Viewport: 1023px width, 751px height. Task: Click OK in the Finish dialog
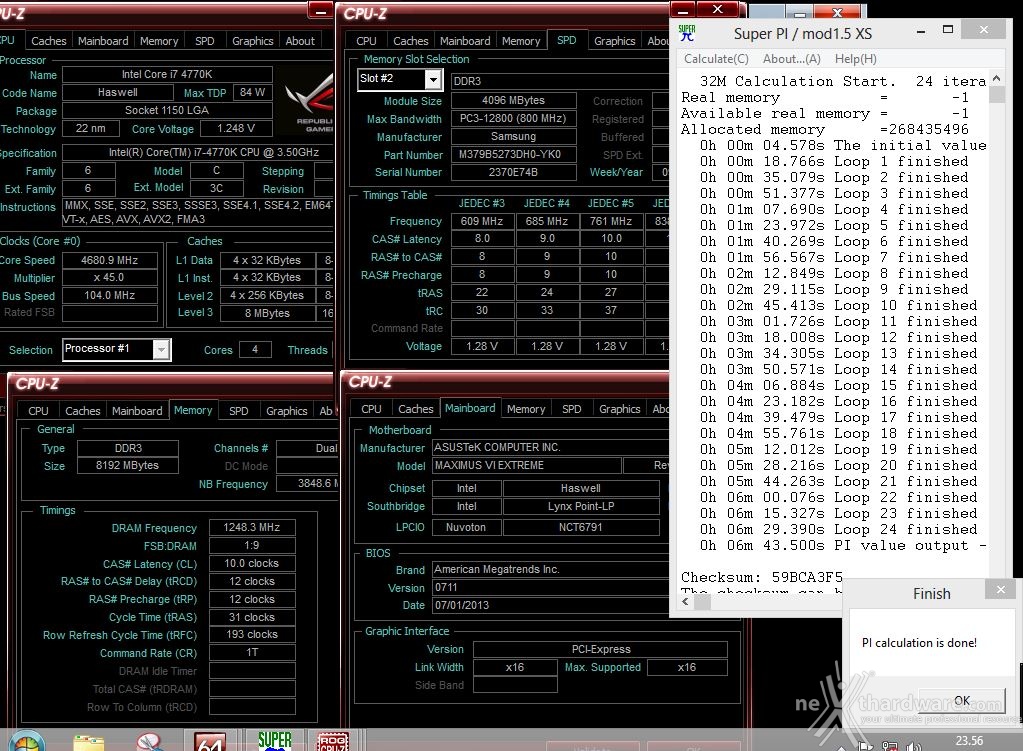tap(961, 700)
